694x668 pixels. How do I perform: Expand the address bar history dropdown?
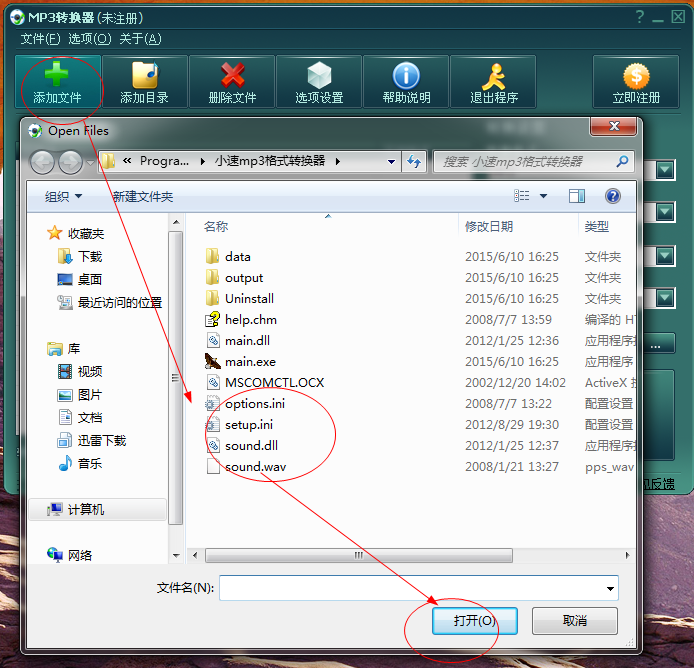pos(391,162)
